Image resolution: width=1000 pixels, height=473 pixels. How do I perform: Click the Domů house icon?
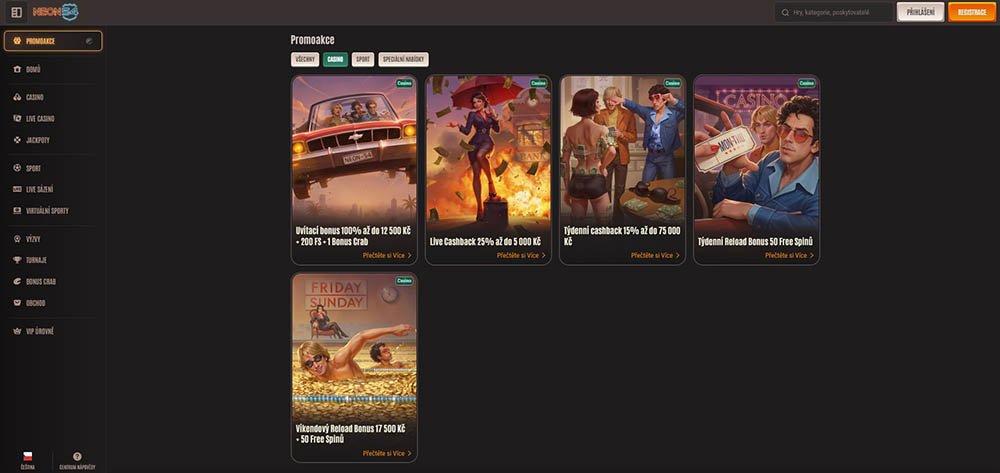click(17, 69)
